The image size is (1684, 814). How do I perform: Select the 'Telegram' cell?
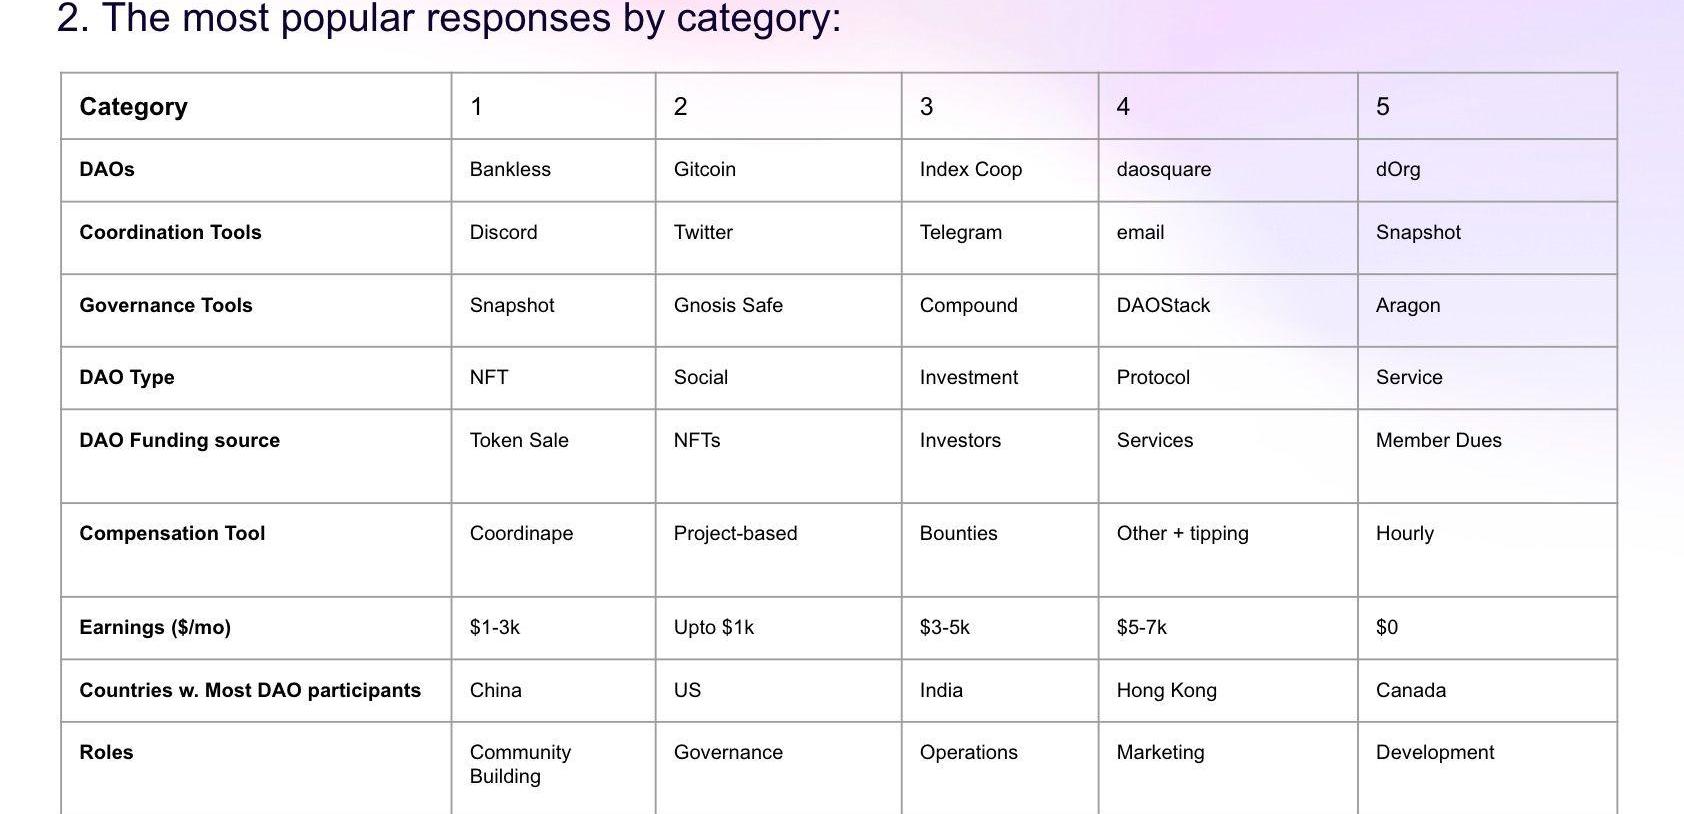pos(999,238)
